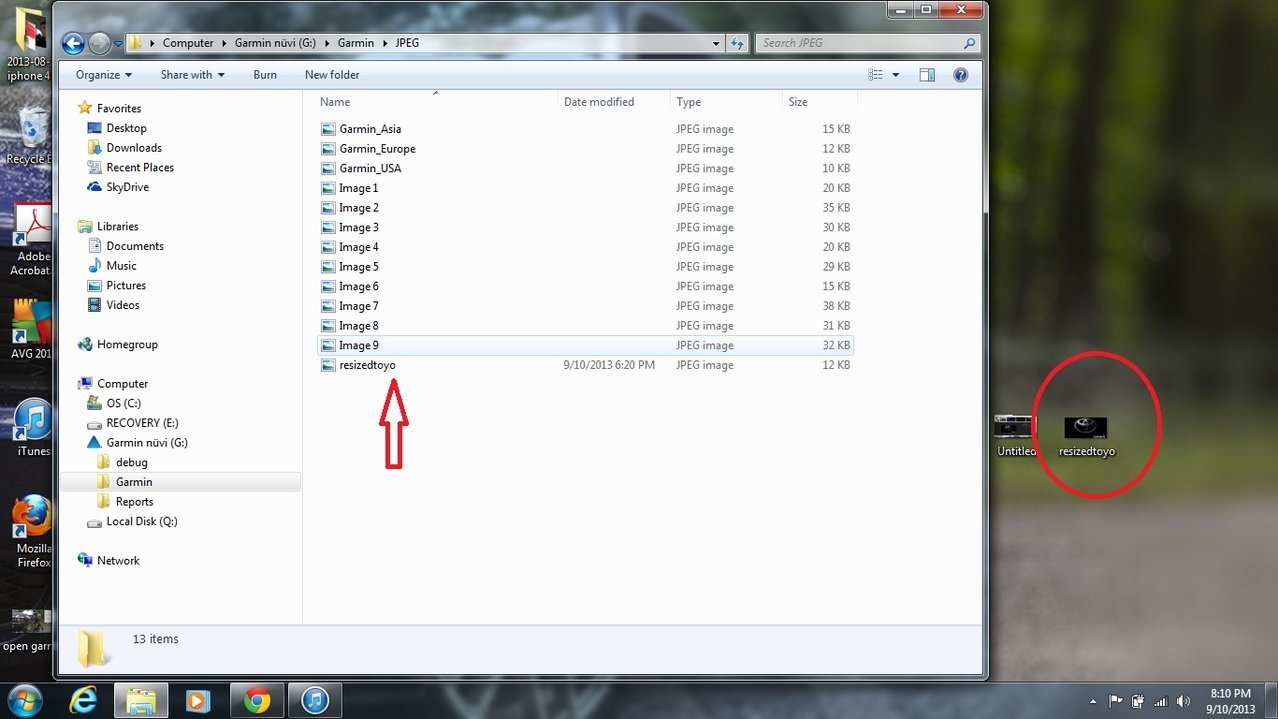The image size is (1278, 719).
Task: Click the Back navigation arrow in Explorer
Action: click(72, 43)
